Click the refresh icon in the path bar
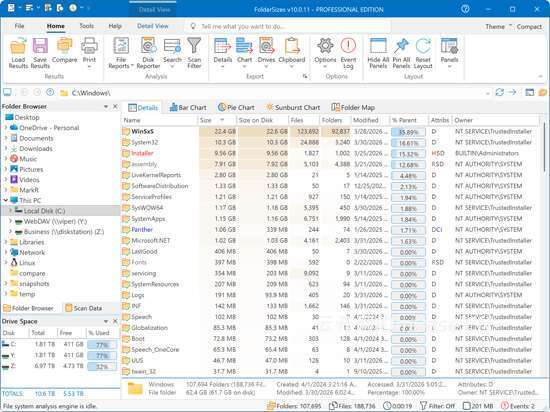The image size is (550, 412). click(x=499, y=93)
